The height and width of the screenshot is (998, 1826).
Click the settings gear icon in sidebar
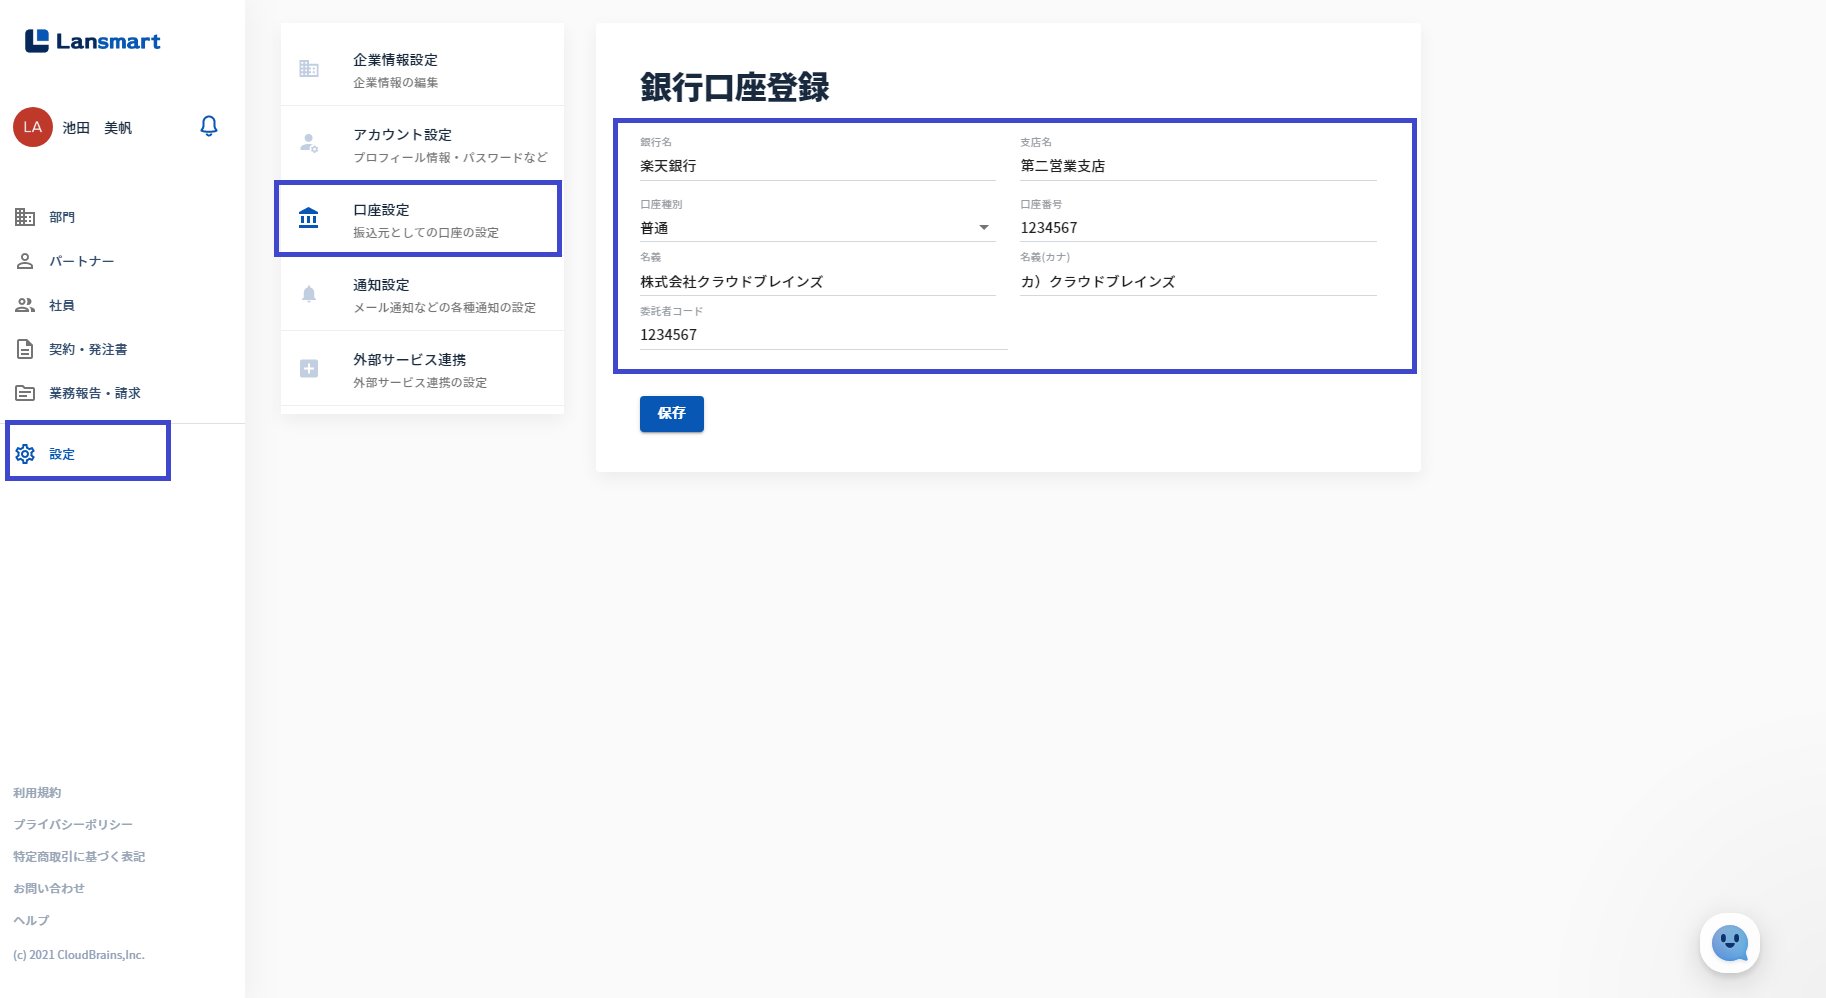click(x=25, y=454)
